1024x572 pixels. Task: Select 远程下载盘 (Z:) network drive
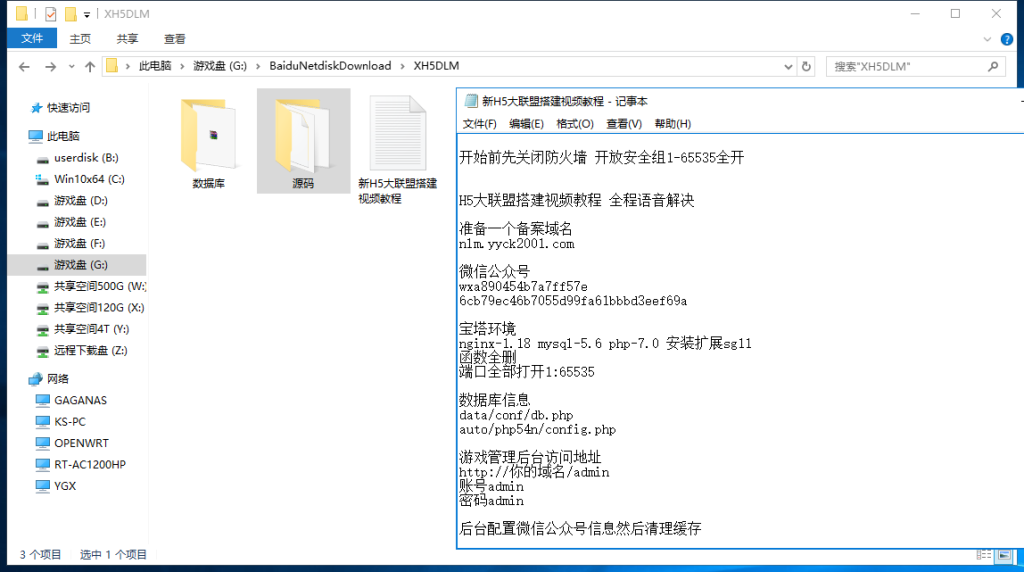click(91, 351)
